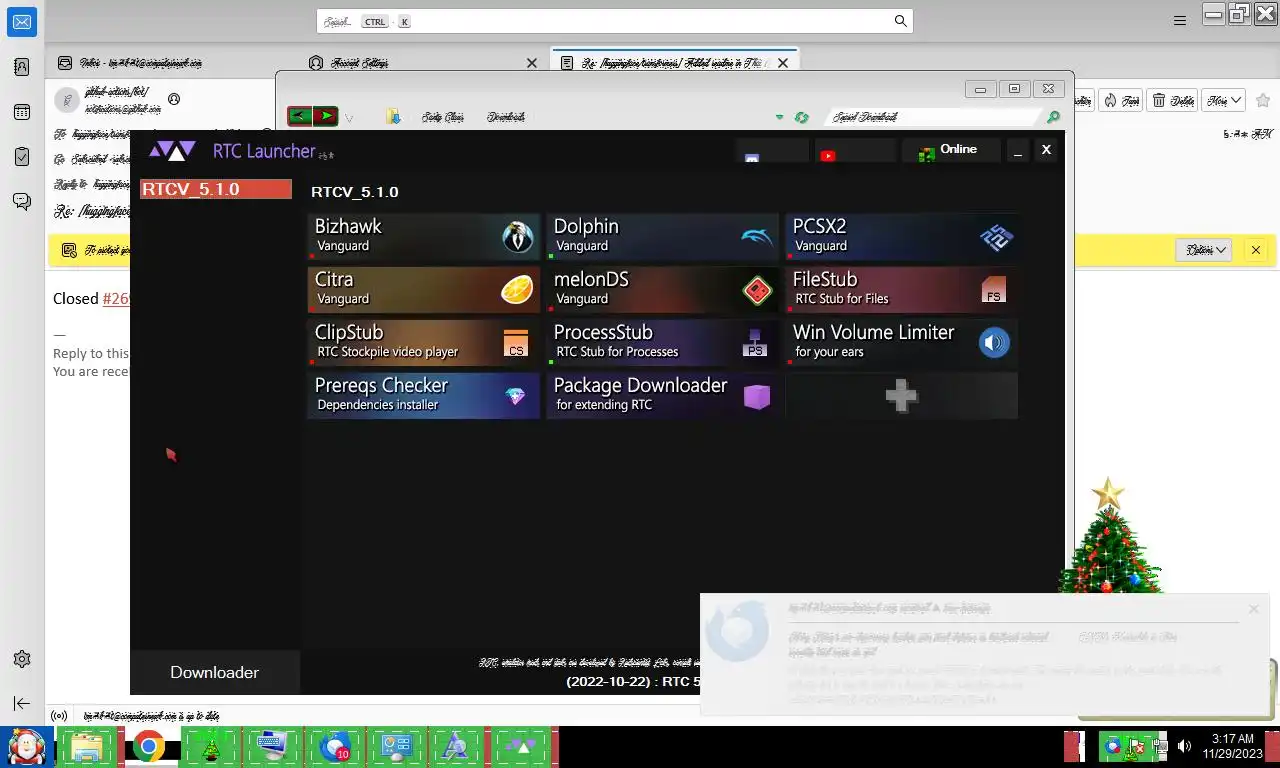Open the Package Downloader

(663, 396)
